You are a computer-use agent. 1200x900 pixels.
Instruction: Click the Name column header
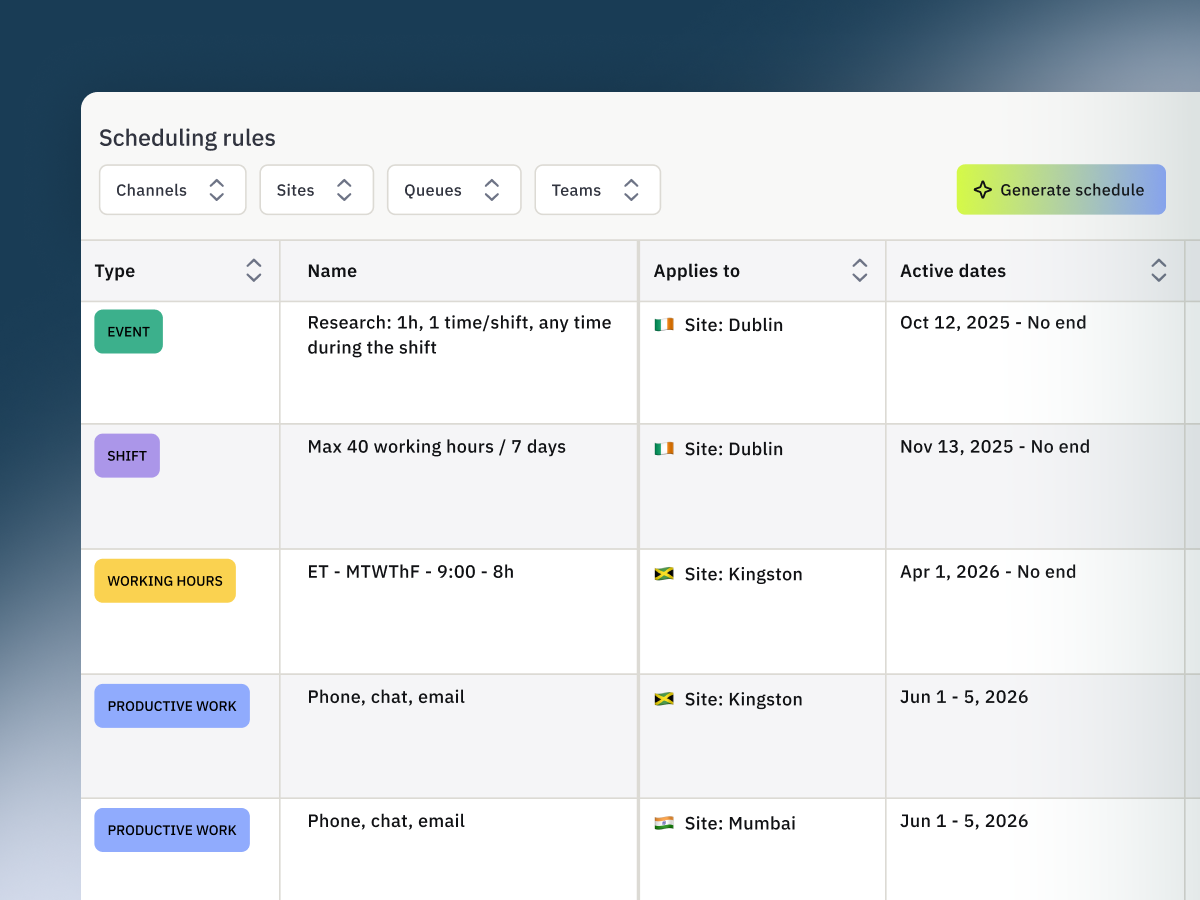332,271
